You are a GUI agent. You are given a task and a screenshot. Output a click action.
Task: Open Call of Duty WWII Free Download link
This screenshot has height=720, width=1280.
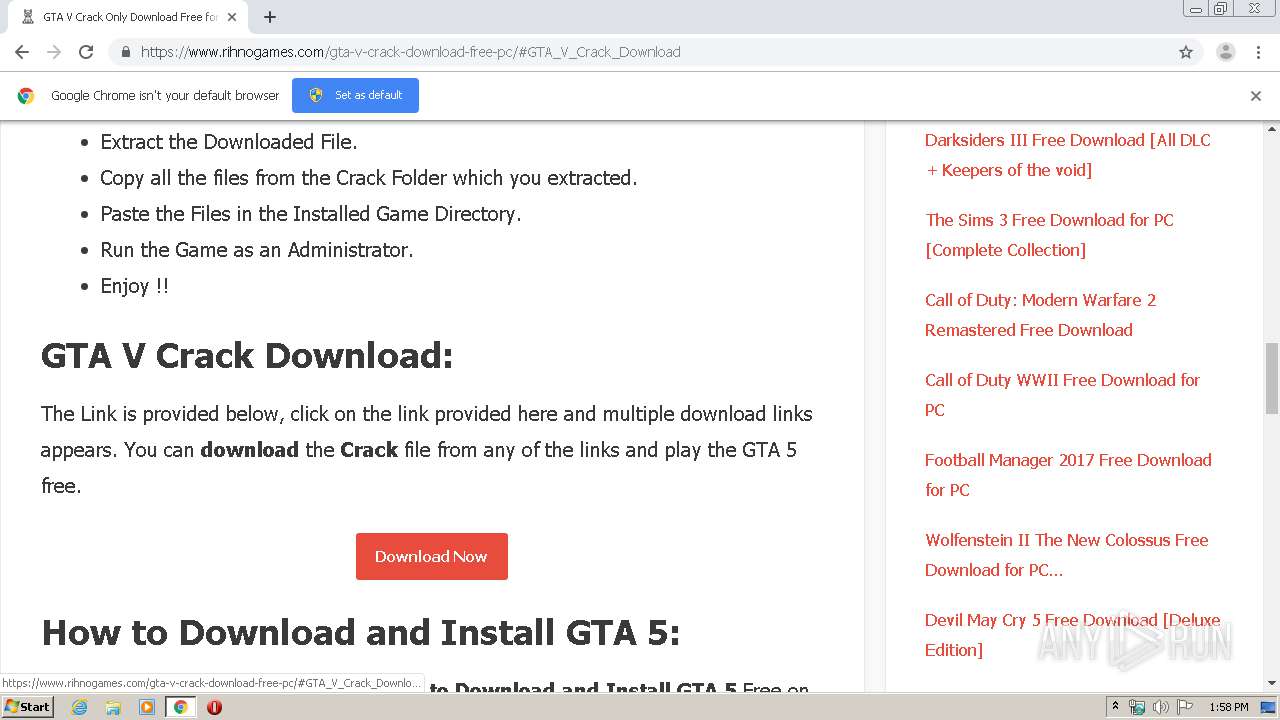pos(1062,395)
